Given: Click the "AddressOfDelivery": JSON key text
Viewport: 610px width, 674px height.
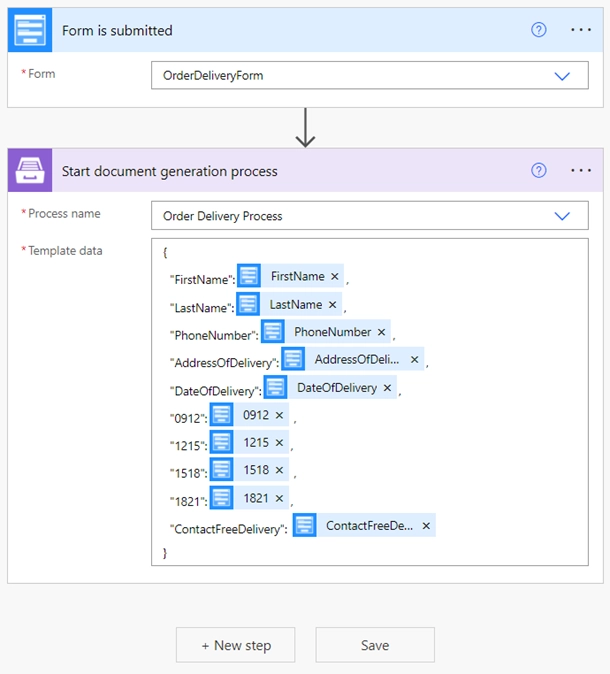Looking at the screenshot, I should coord(224,363).
